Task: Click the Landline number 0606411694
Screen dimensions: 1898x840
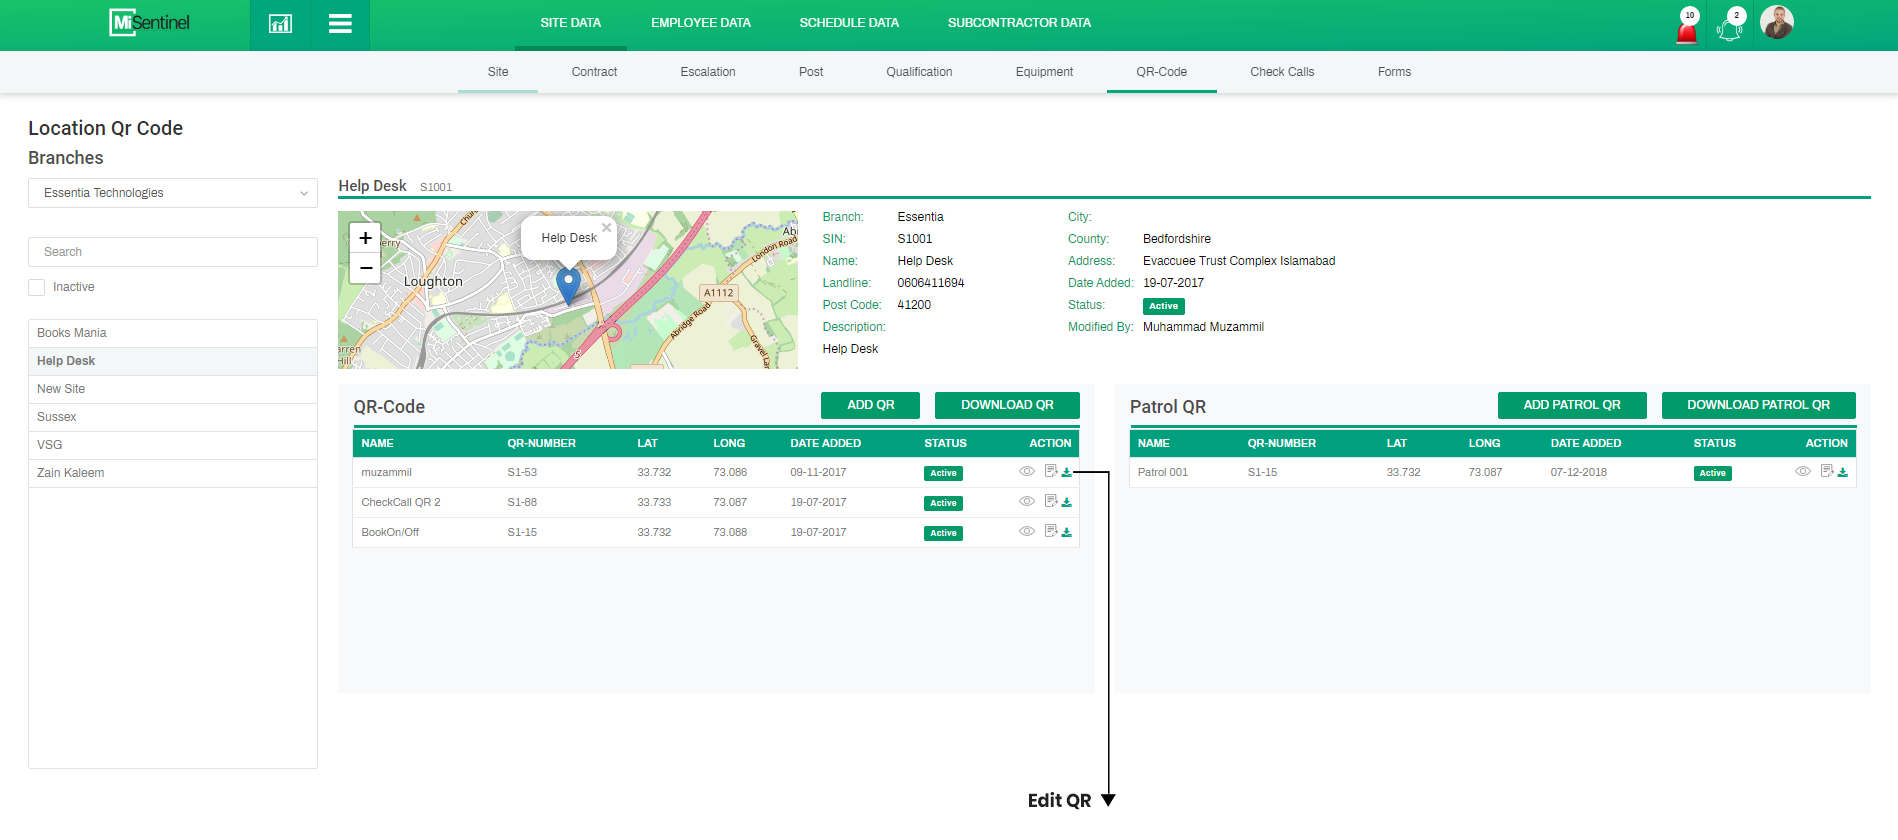Action: 930,283
